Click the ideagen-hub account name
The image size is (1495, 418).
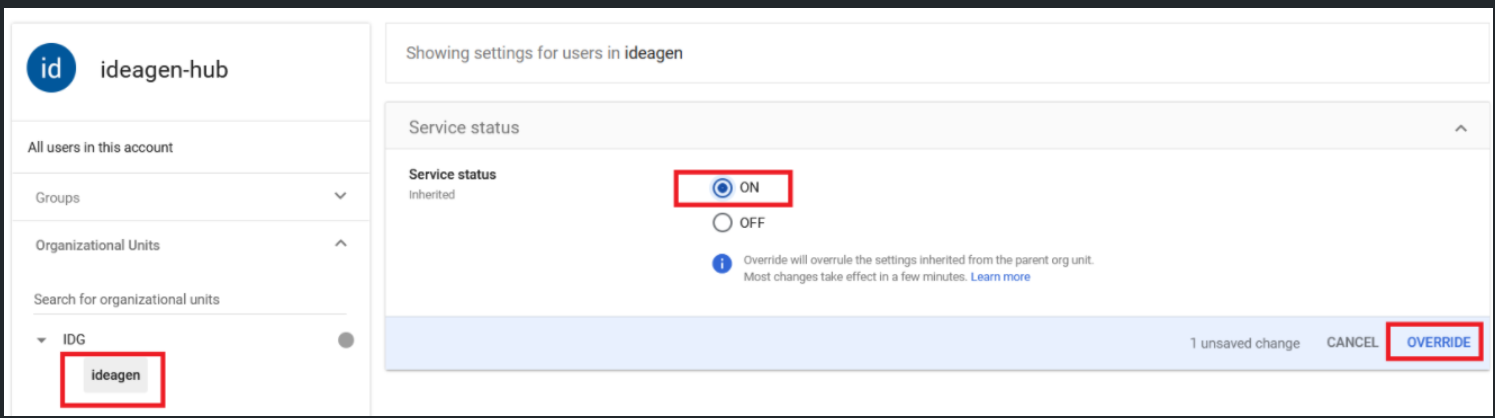tap(164, 71)
